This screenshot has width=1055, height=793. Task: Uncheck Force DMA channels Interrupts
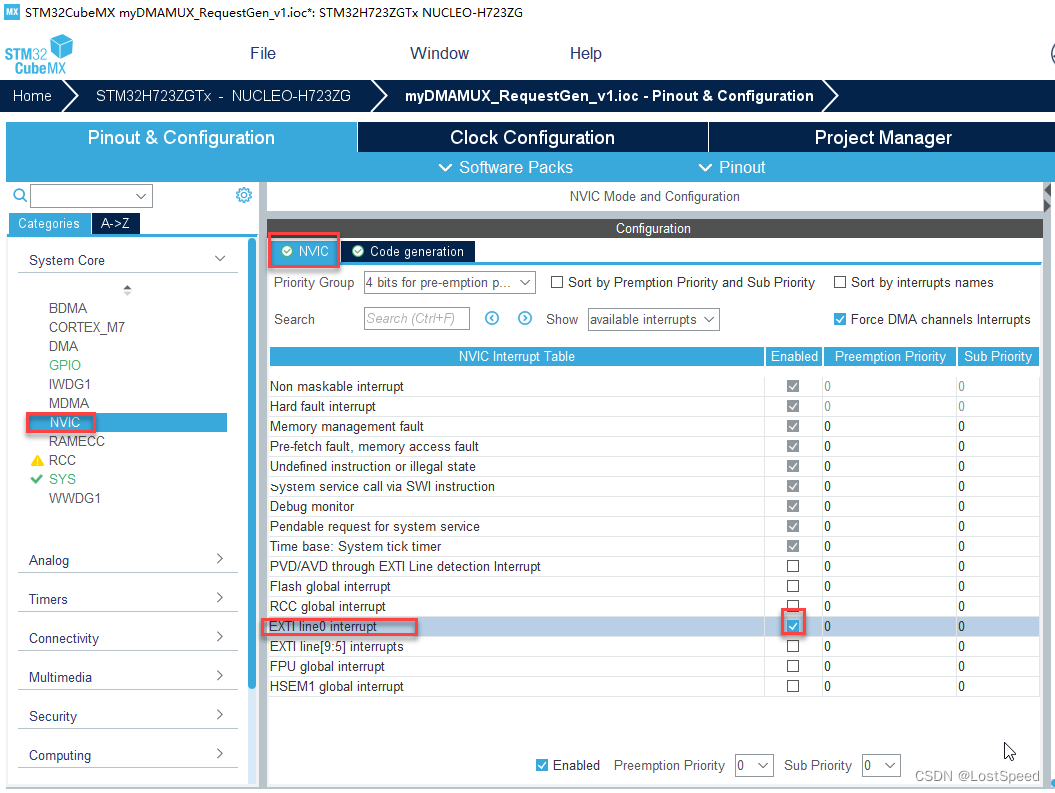click(x=840, y=319)
